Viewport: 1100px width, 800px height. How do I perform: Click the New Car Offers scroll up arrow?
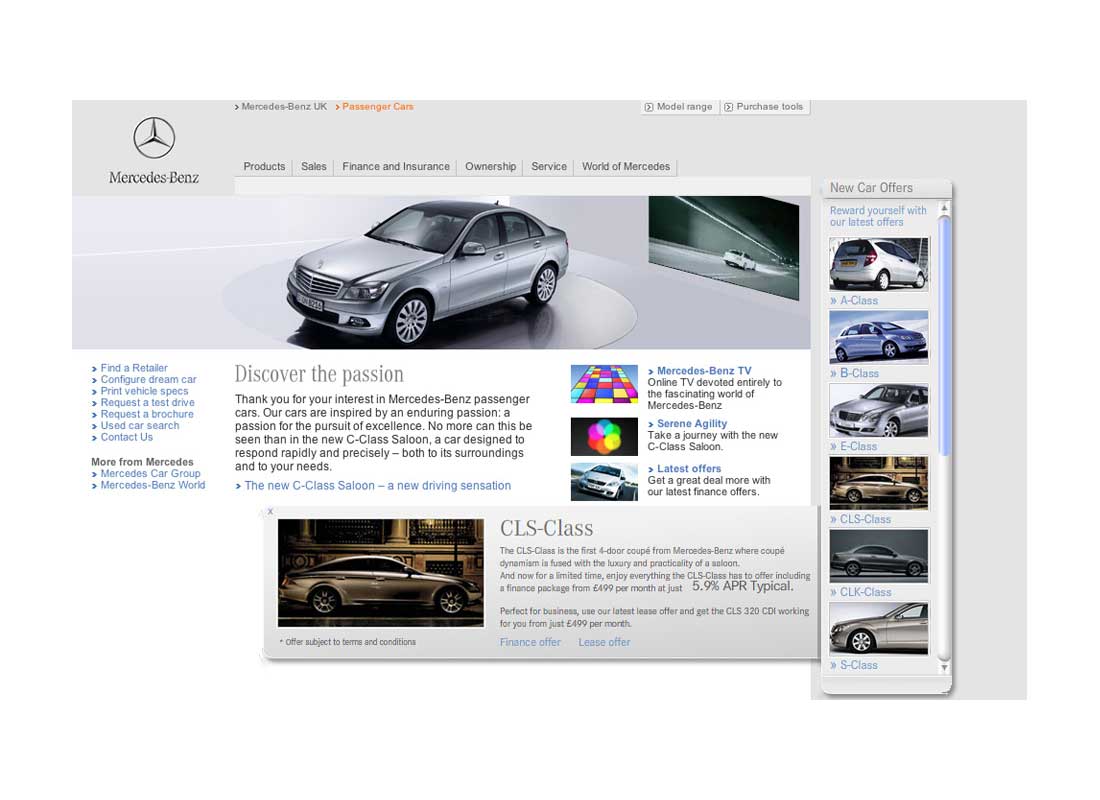pos(944,208)
